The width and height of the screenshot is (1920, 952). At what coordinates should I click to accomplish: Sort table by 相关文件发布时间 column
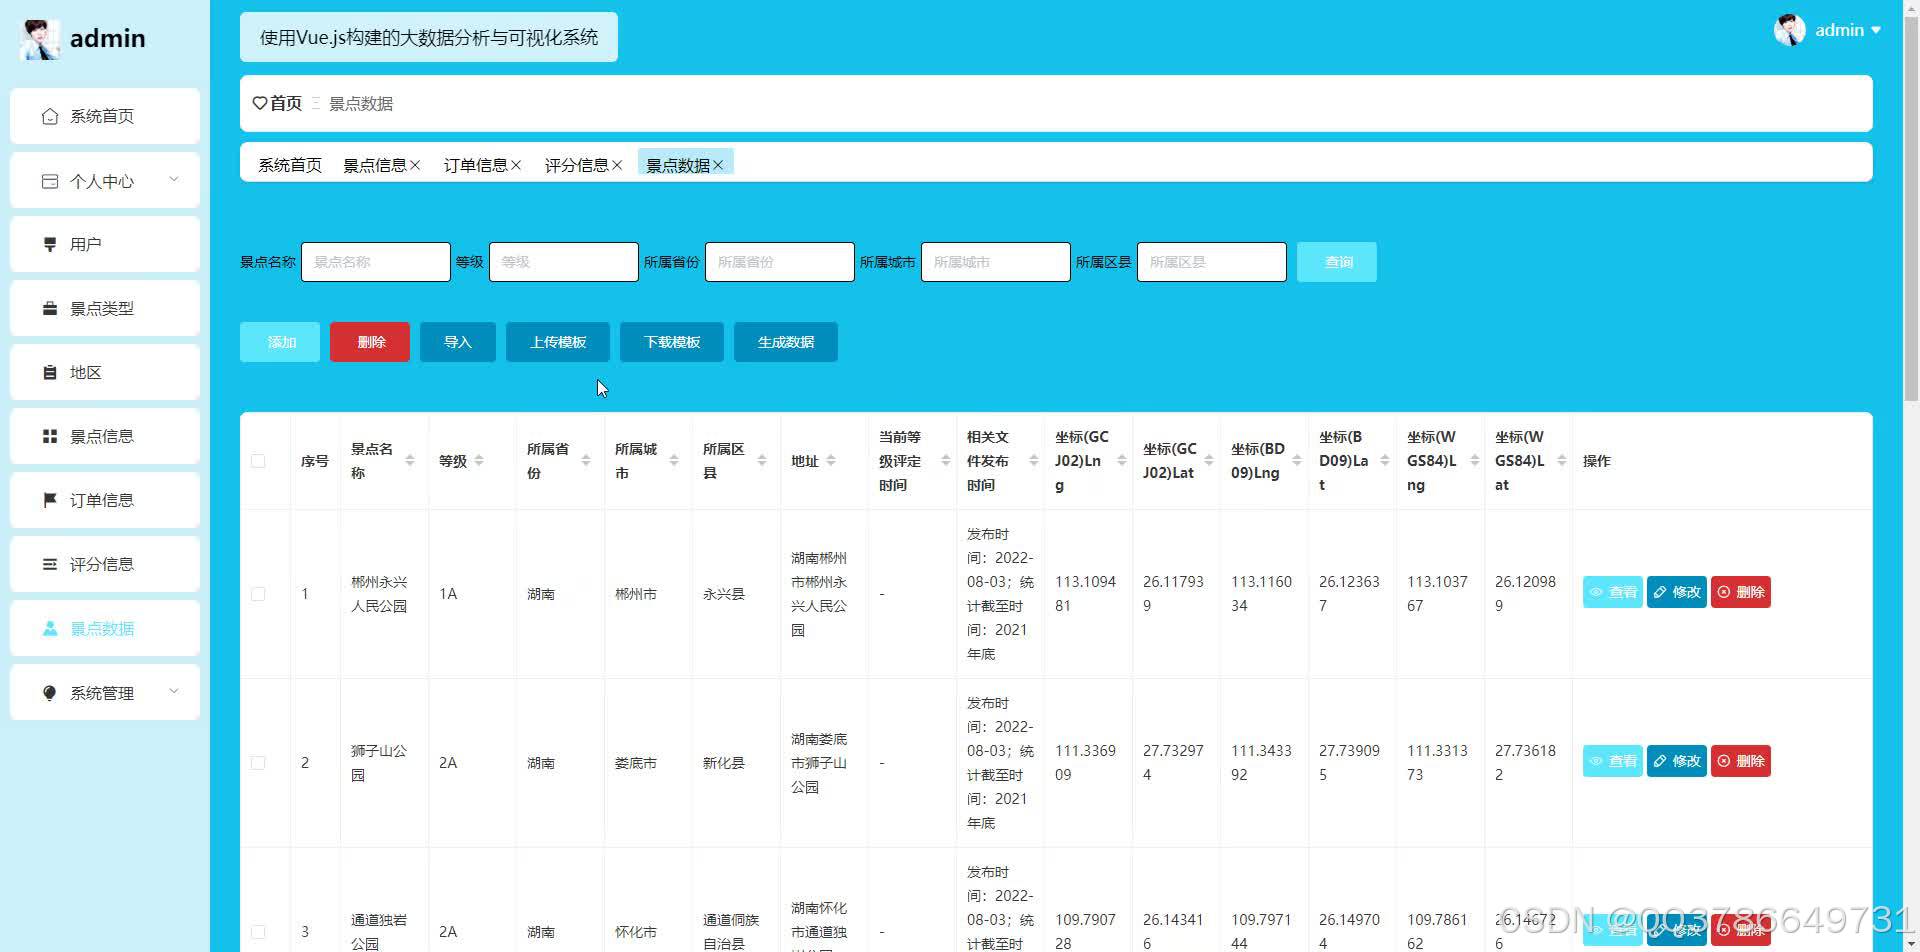click(1034, 461)
